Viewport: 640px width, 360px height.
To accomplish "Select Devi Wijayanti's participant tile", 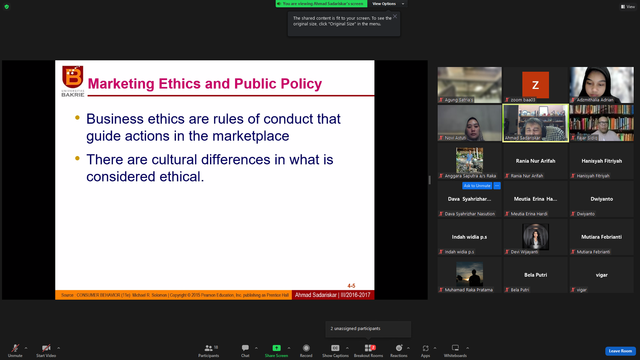I will tap(536, 237).
